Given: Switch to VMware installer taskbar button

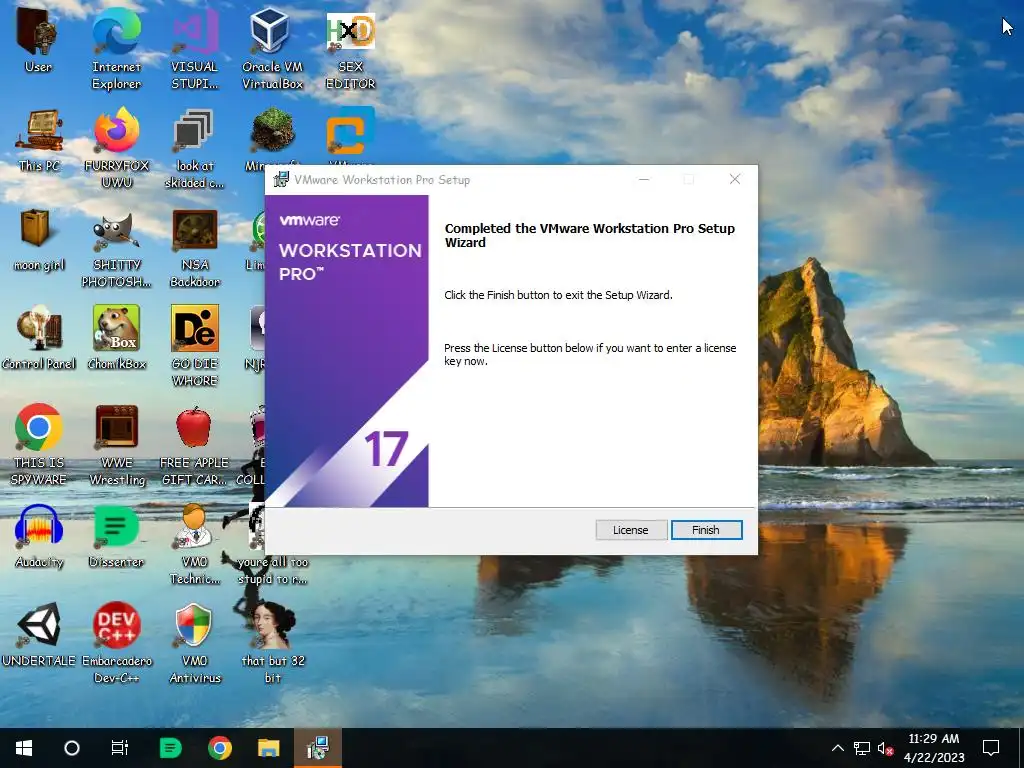Looking at the screenshot, I should click(x=317, y=748).
